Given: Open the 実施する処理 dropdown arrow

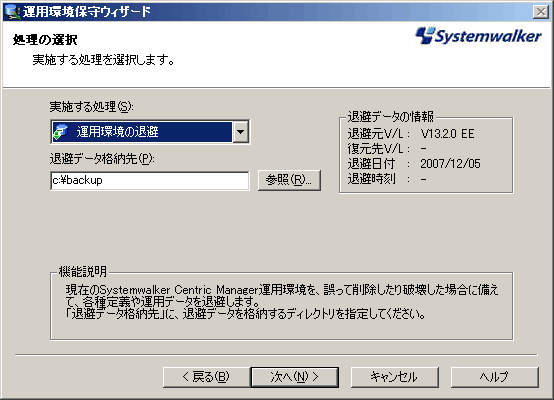Looking at the screenshot, I should tap(241, 132).
